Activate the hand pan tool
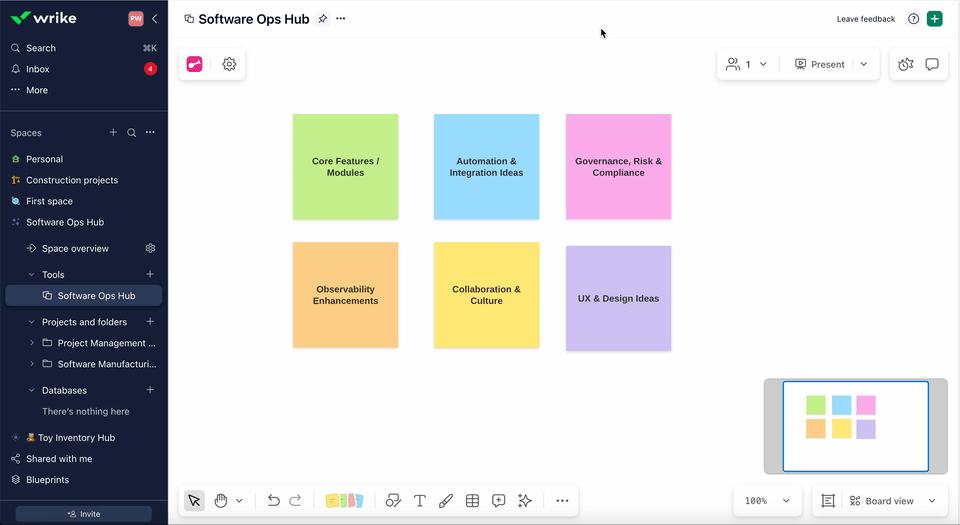The width and height of the screenshot is (960, 525). tap(220, 501)
